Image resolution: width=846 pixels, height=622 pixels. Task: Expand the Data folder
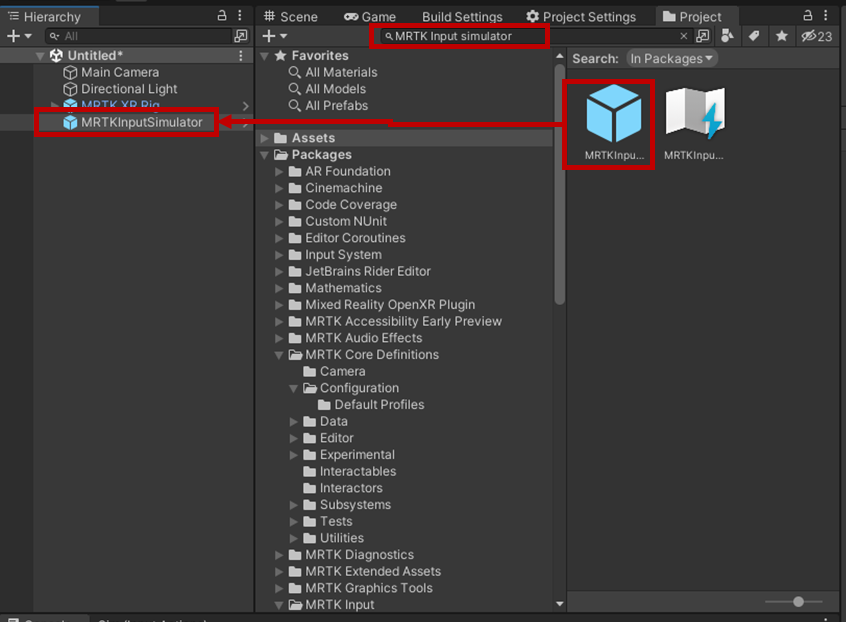pyautogui.click(x=294, y=422)
